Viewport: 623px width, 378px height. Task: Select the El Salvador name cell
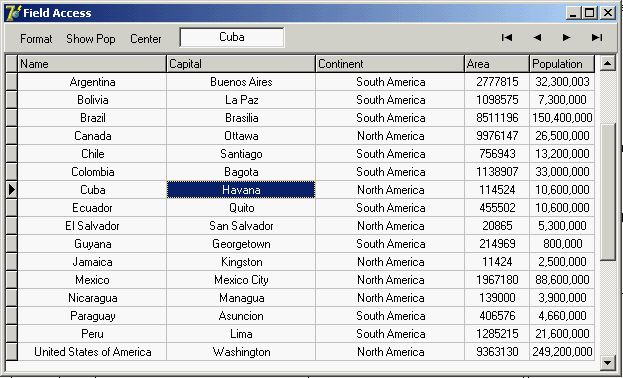[x=92, y=226]
